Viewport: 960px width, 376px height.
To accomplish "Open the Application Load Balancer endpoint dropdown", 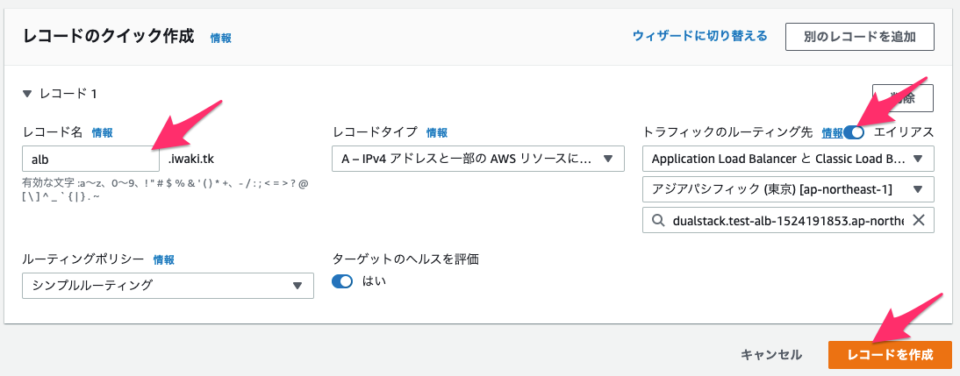I will tap(788, 159).
